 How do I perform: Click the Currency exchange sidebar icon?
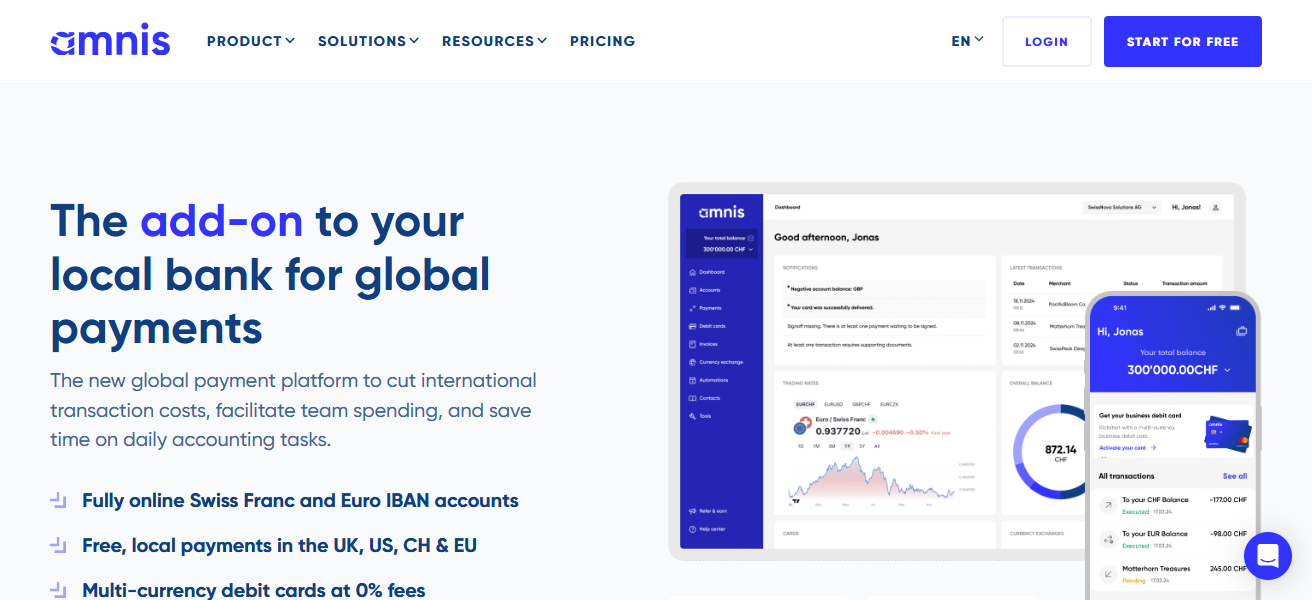692,362
